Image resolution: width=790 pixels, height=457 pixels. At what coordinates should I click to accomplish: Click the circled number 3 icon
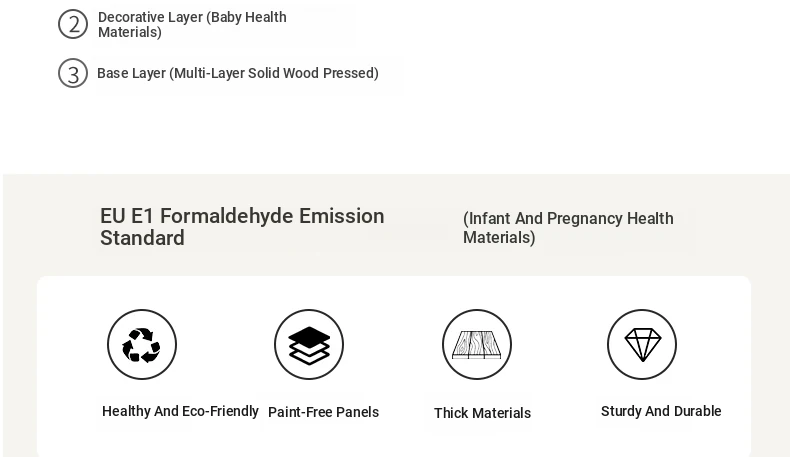pyautogui.click(x=73, y=73)
